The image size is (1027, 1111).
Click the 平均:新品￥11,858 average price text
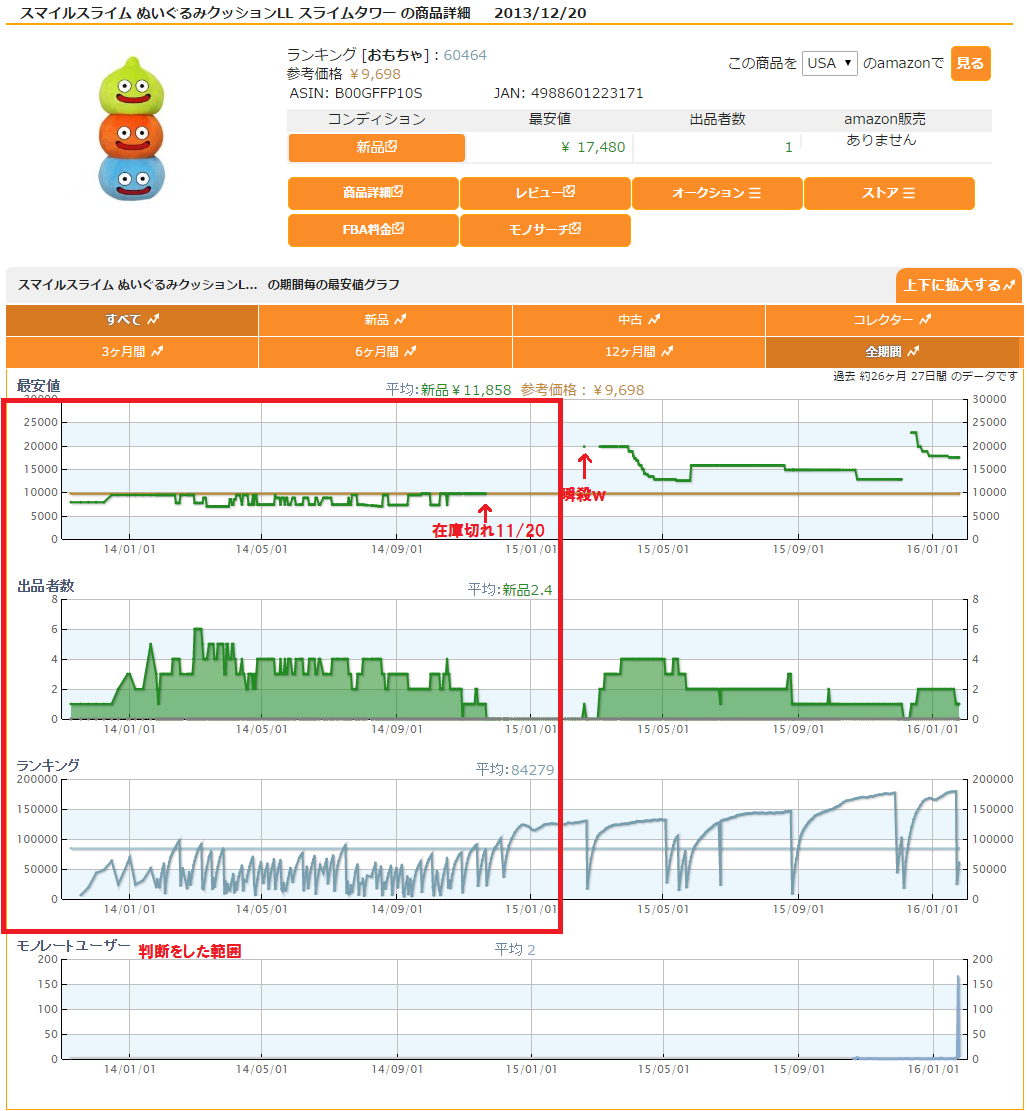coord(448,390)
